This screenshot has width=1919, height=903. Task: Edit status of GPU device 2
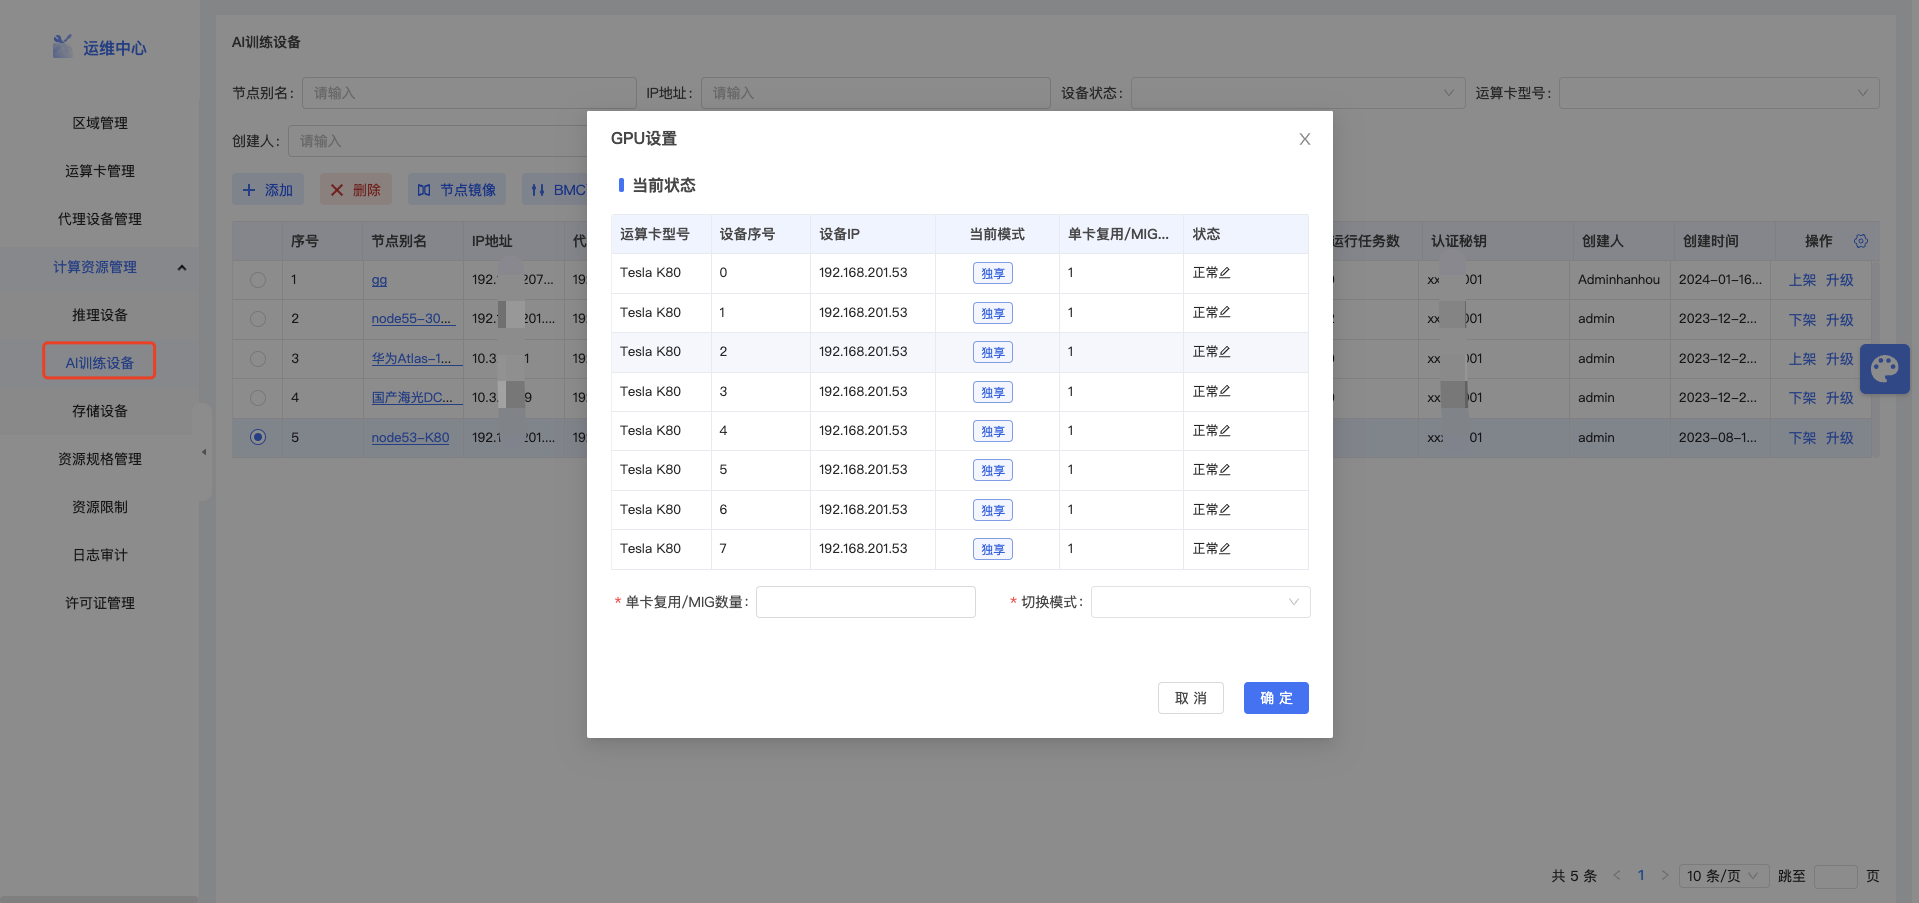pyautogui.click(x=1225, y=352)
